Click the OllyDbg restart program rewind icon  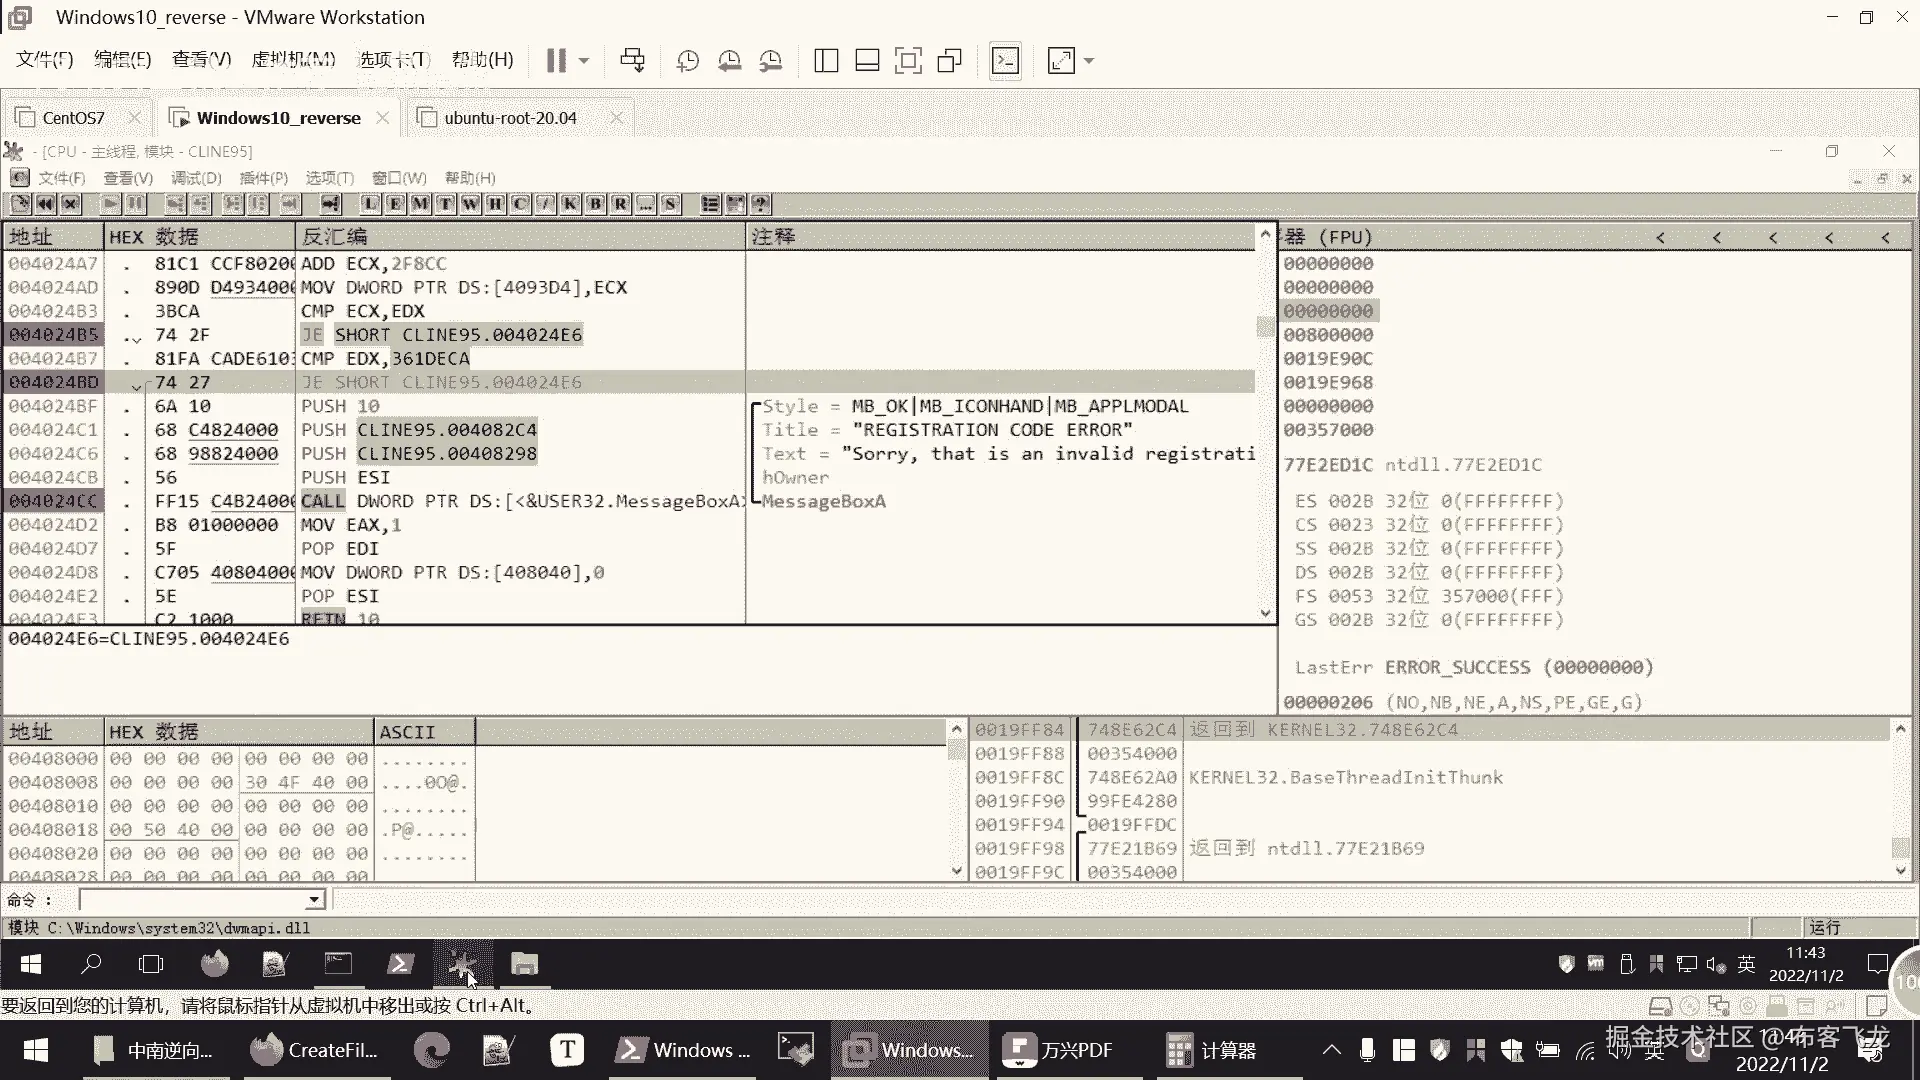[45, 204]
